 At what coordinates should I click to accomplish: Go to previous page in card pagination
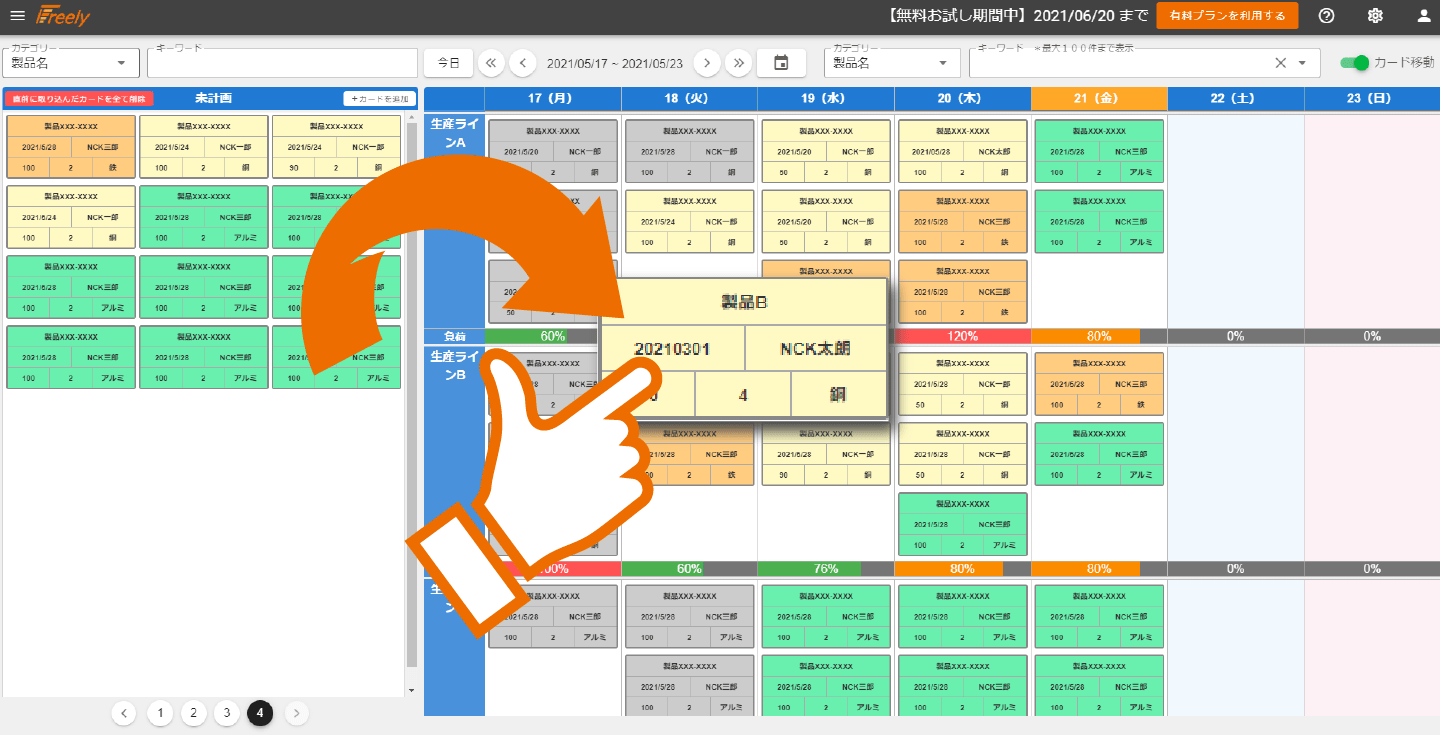point(124,713)
